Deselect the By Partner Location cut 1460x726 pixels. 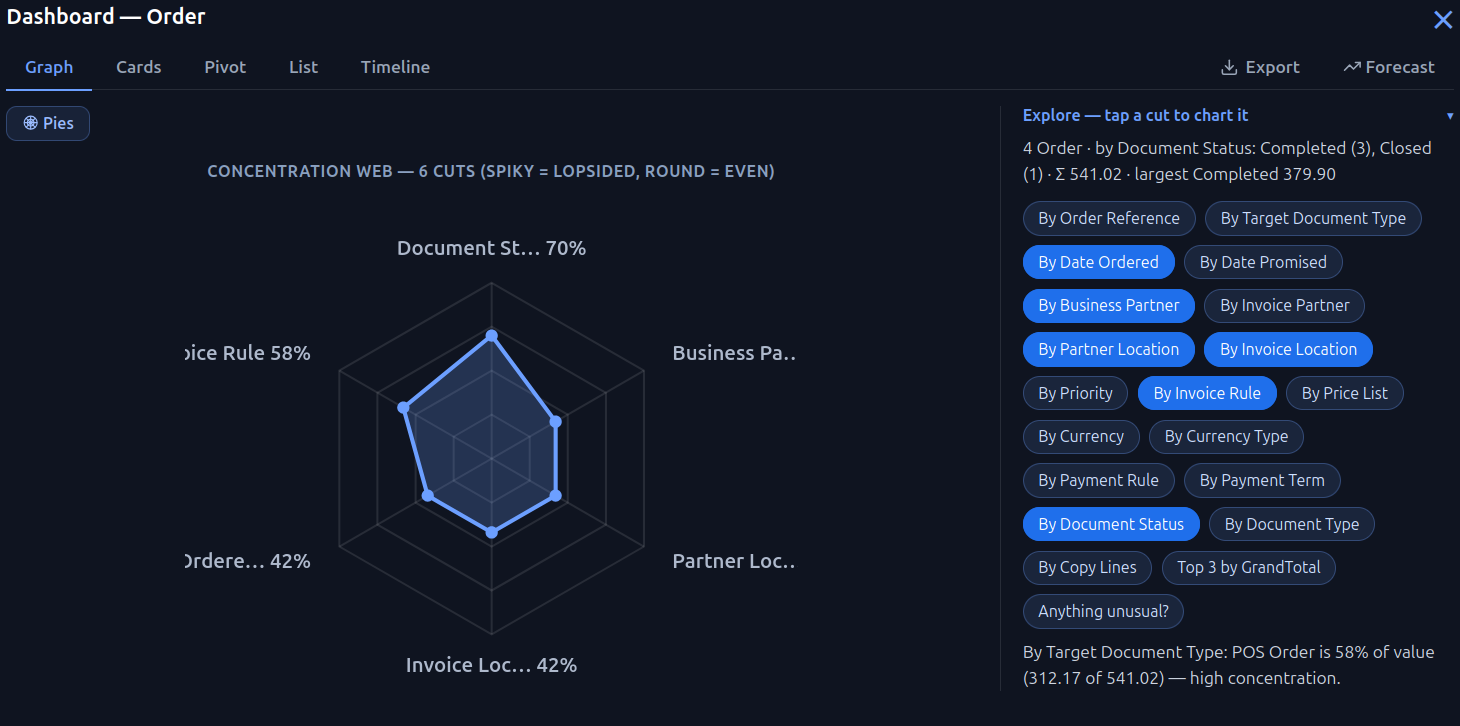(1109, 349)
